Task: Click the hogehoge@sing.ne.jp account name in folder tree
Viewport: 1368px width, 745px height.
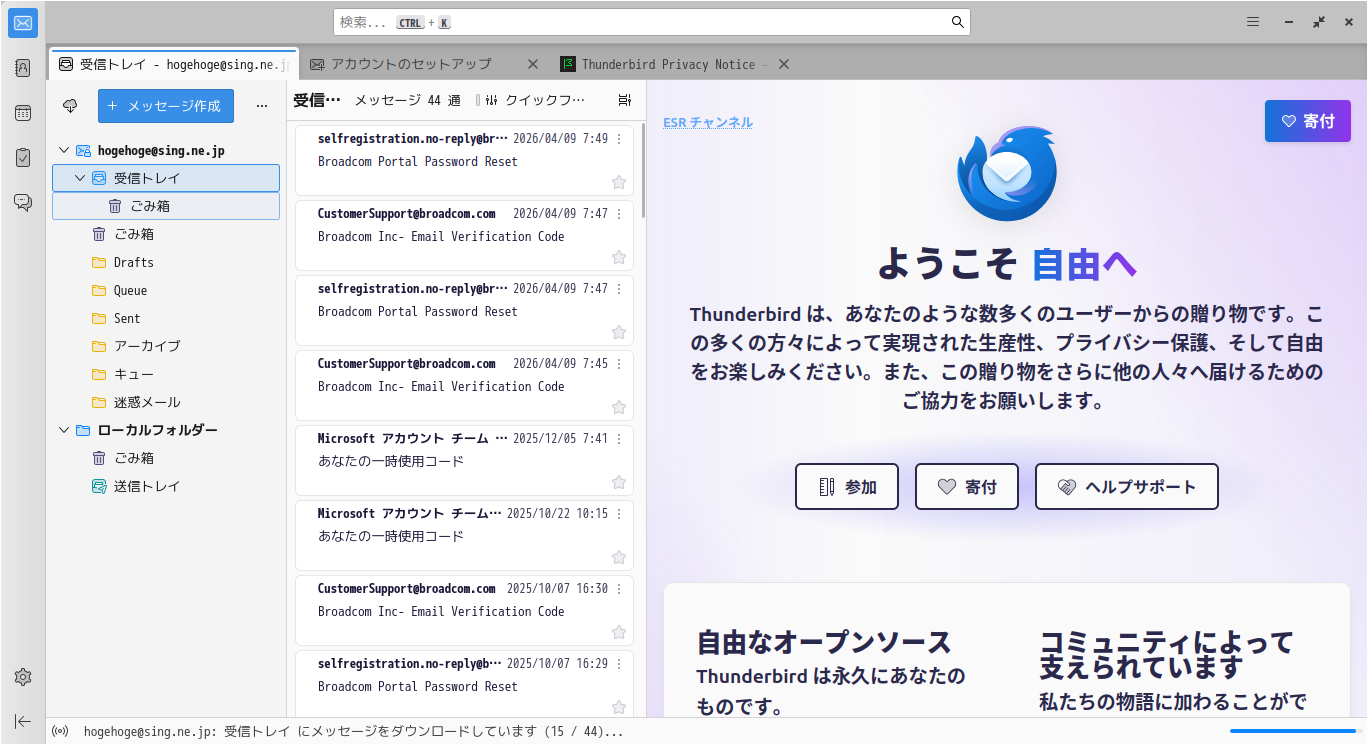Action: pyautogui.click(x=161, y=150)
